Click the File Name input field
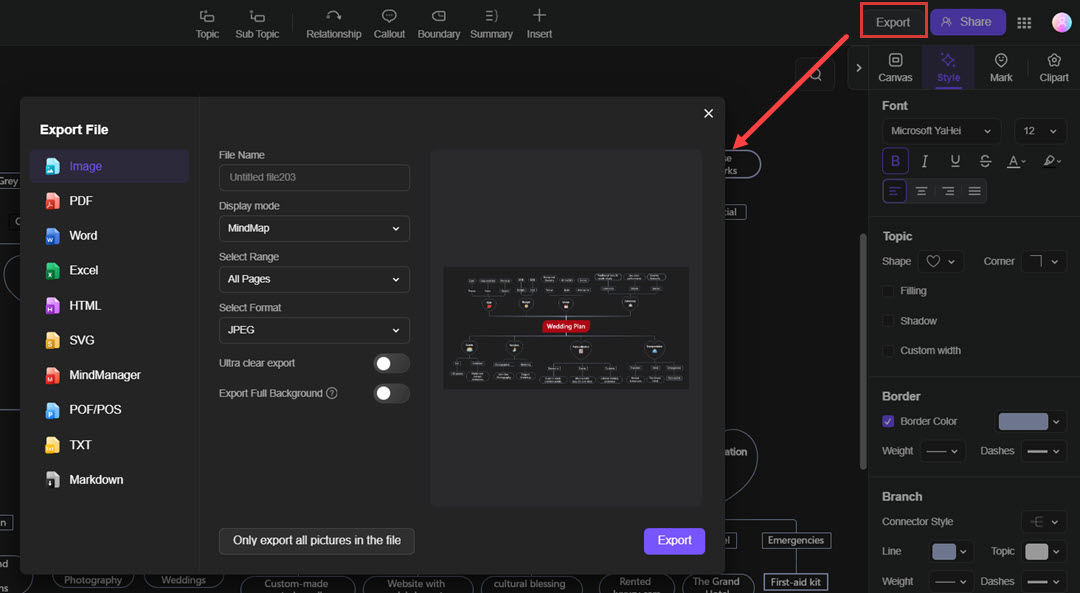1080x593 pixels. tap(314, 177)
